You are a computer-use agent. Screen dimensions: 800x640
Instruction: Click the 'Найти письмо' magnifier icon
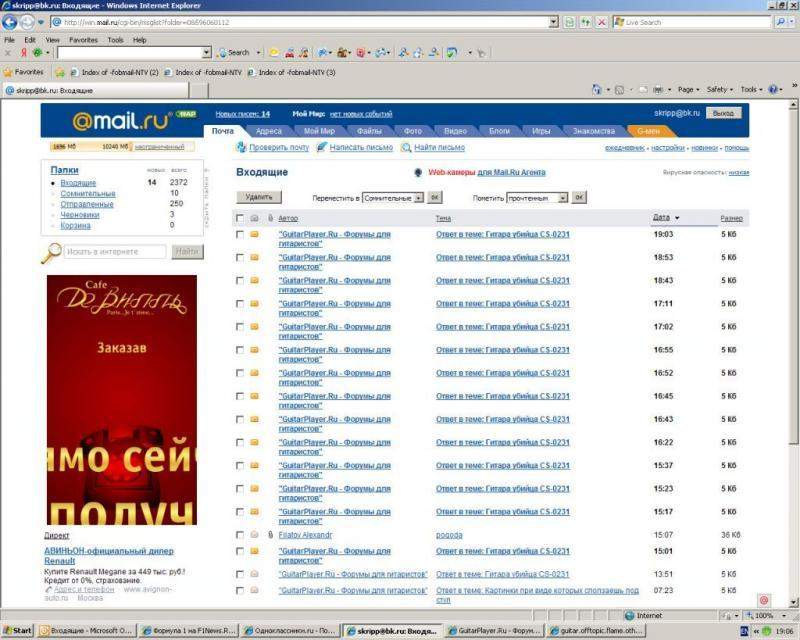406,147
